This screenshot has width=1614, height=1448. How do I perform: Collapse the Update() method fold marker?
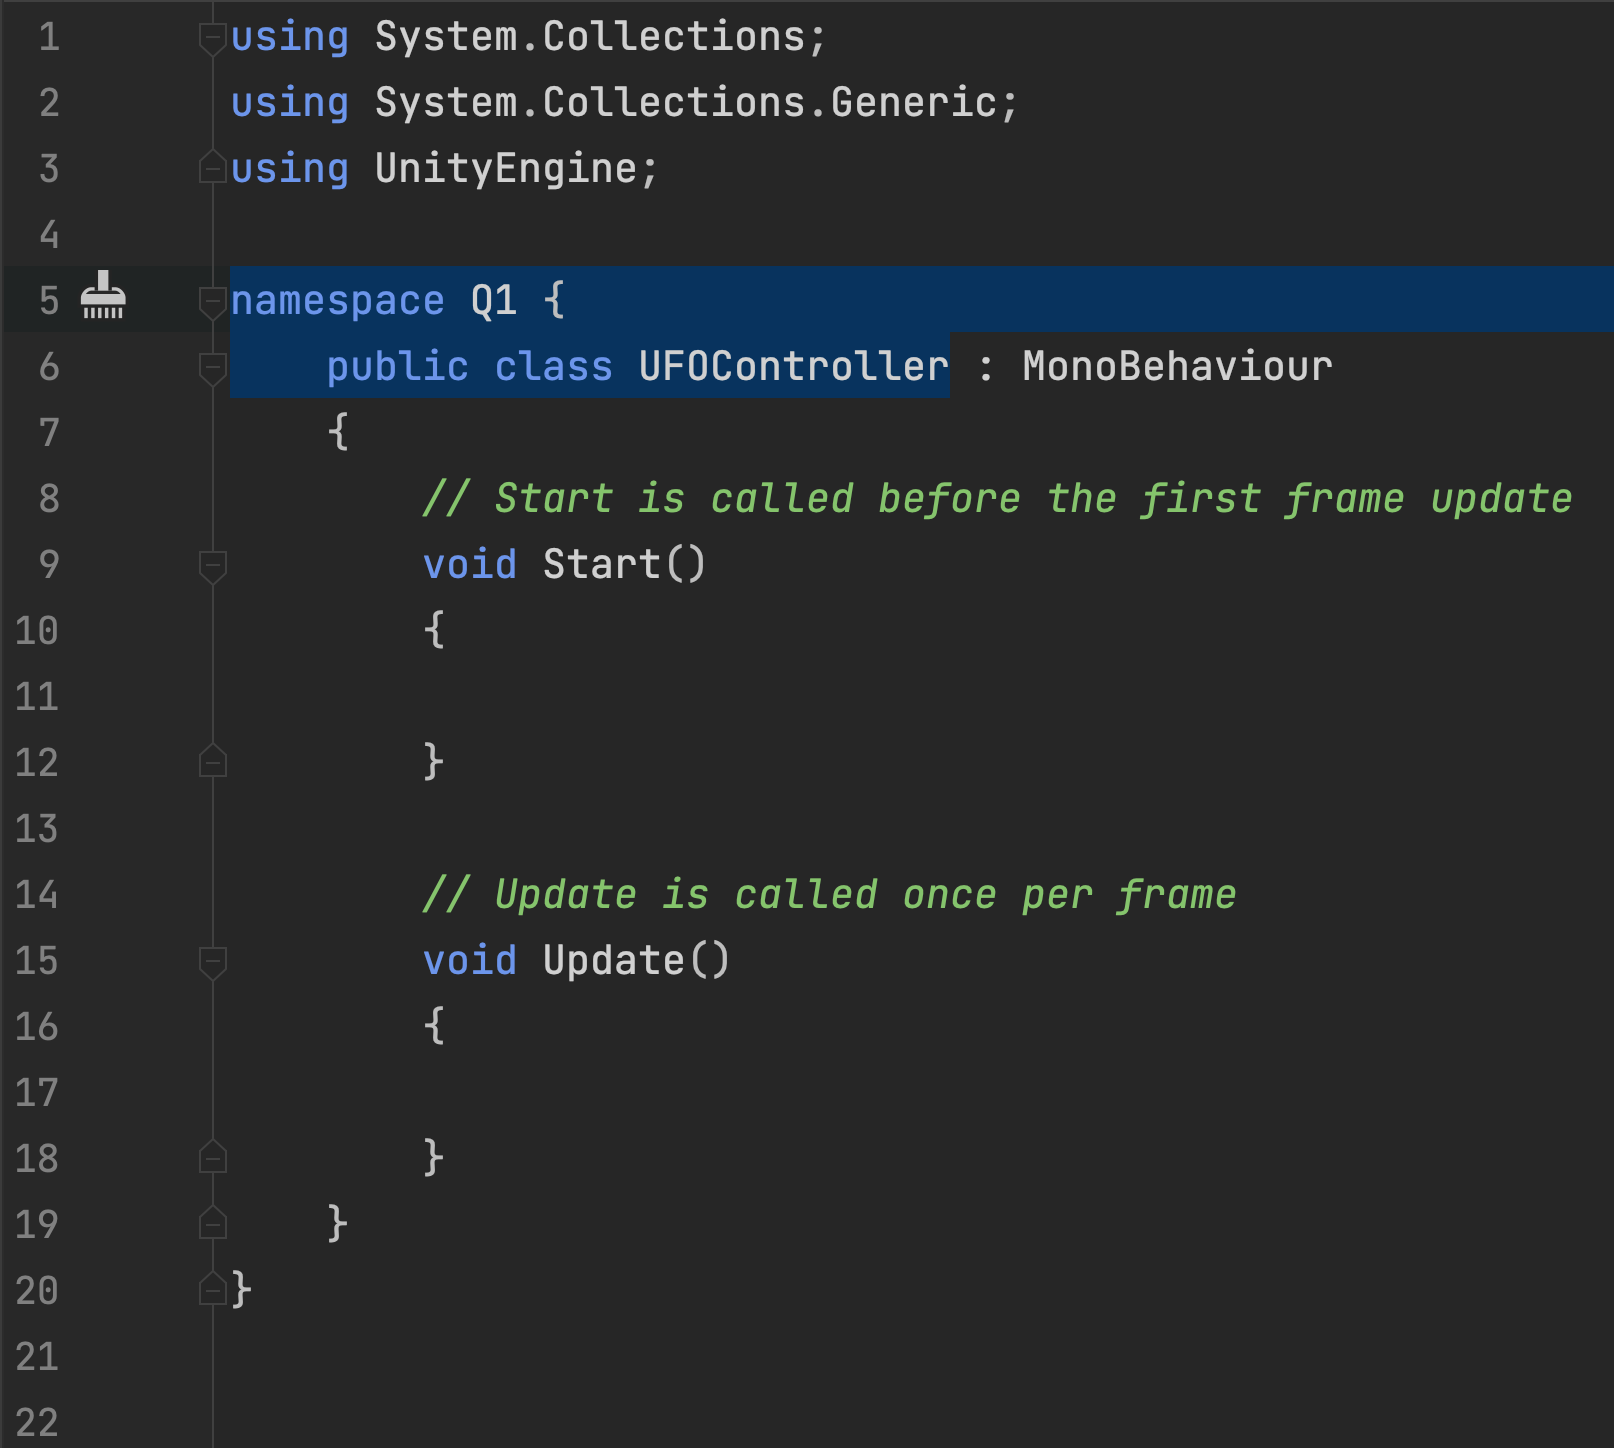[212, 961]
